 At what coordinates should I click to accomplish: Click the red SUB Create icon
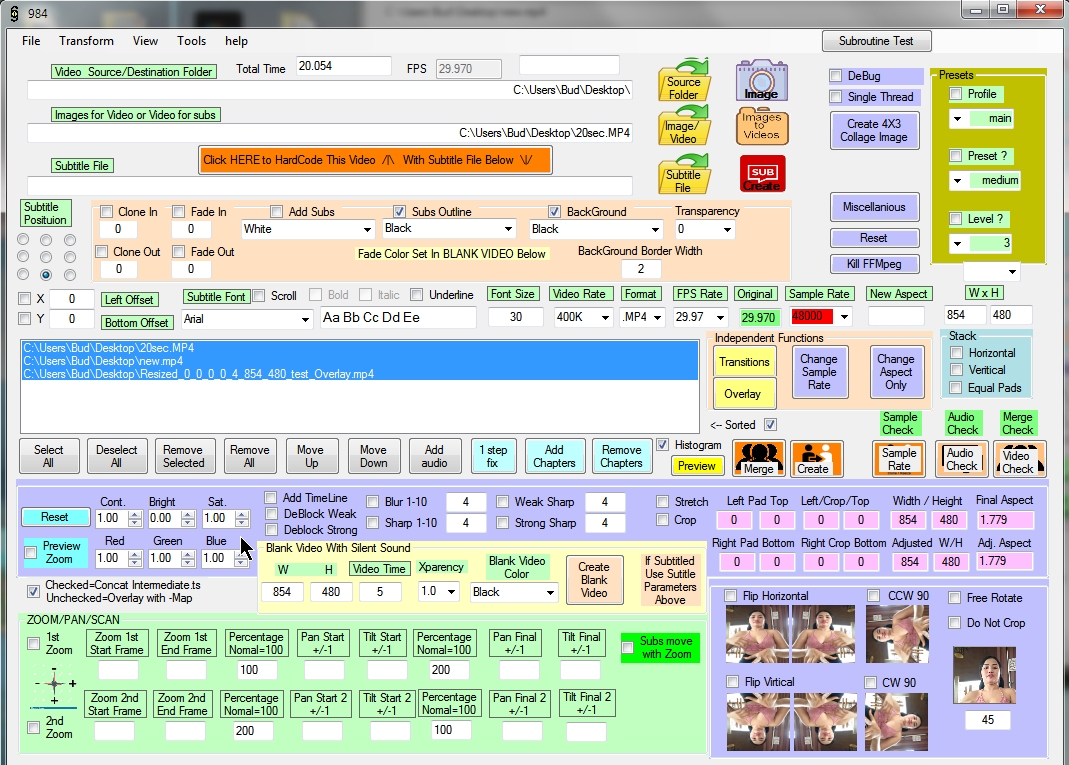click(x=762, y=174)
